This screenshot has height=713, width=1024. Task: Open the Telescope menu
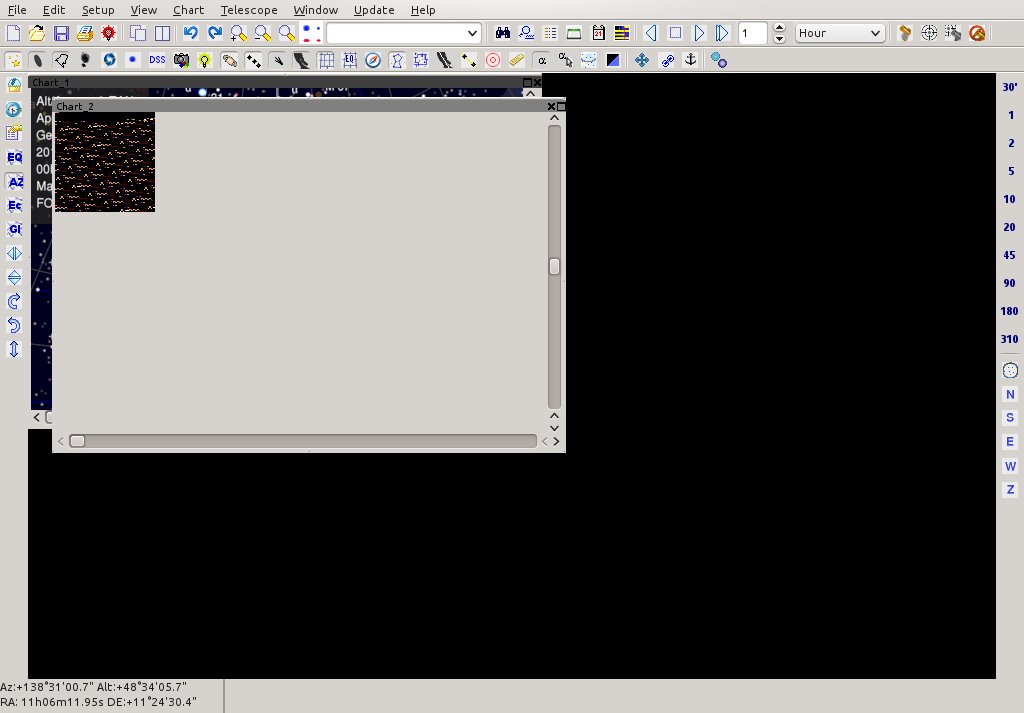click(249, 10)
